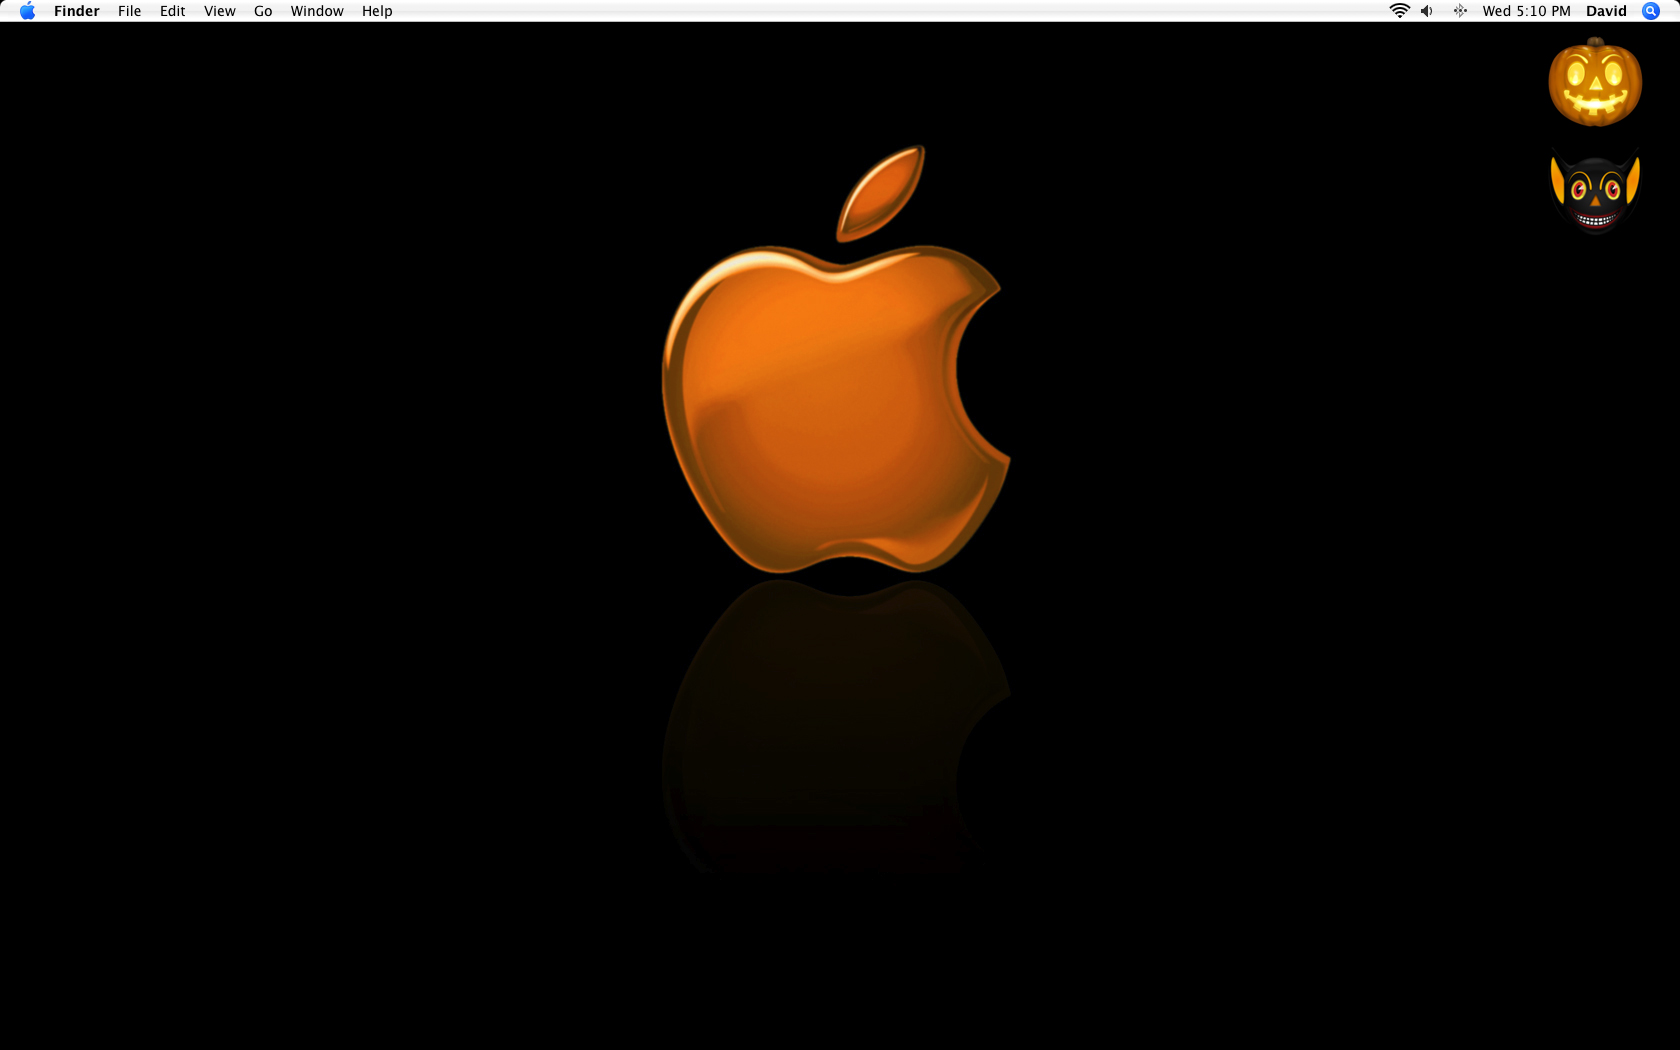
Task: Open Spotlight search magnifier
Action: 1651,11
